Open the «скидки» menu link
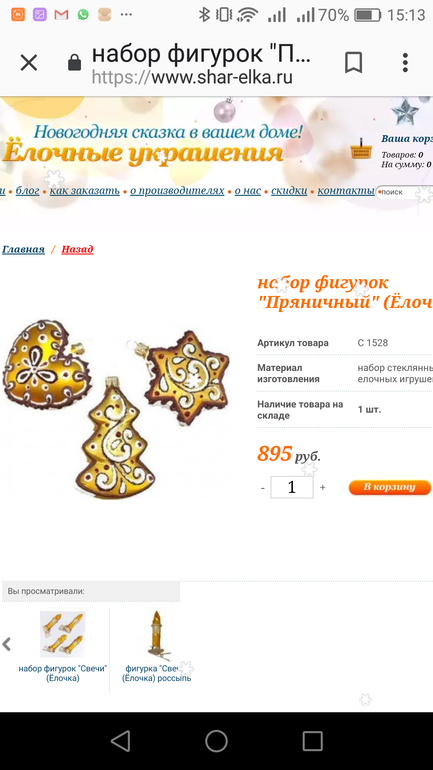 tap(289, 191)
